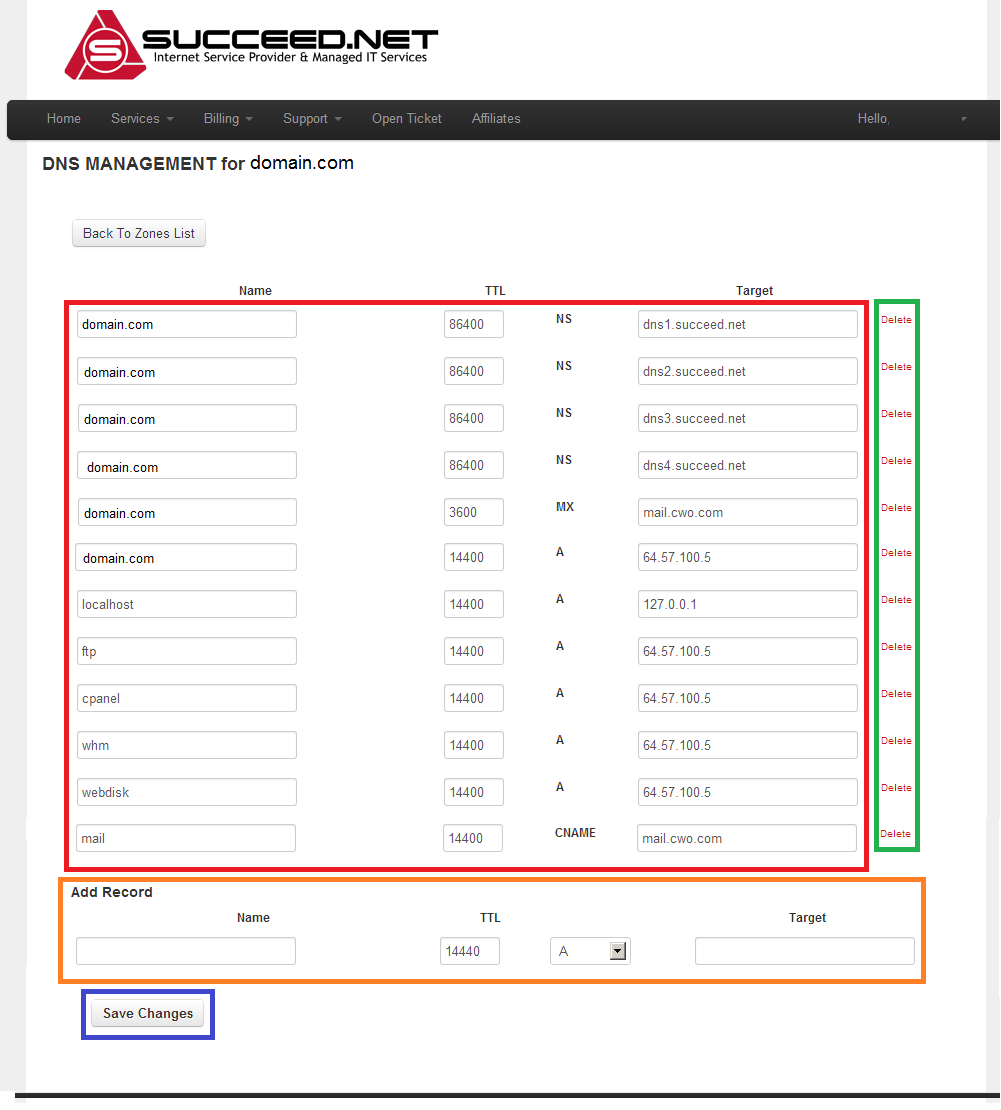This screenshot has width=1001, height=1110.
Task: Open the Home menu item
Action: (x=63, y=118)
